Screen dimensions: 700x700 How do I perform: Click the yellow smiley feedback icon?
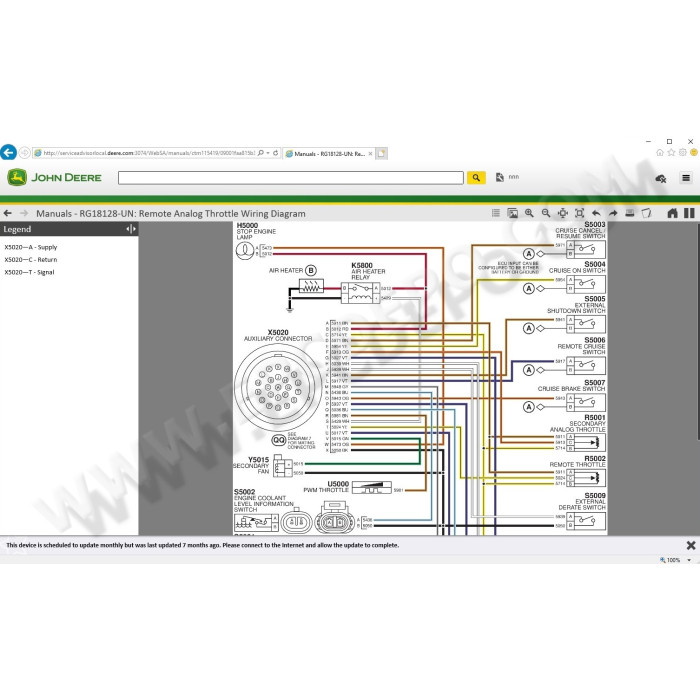click(x=694, y=153)
